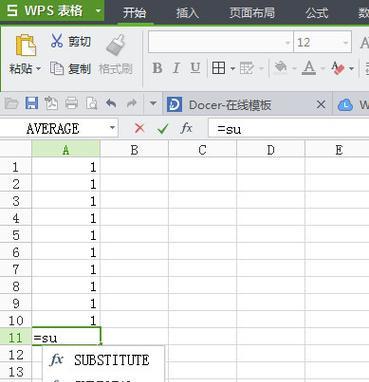This screenshot has width=369, height=382.
Task: Click the Borders grid icon
Action: tap(219, 68)
